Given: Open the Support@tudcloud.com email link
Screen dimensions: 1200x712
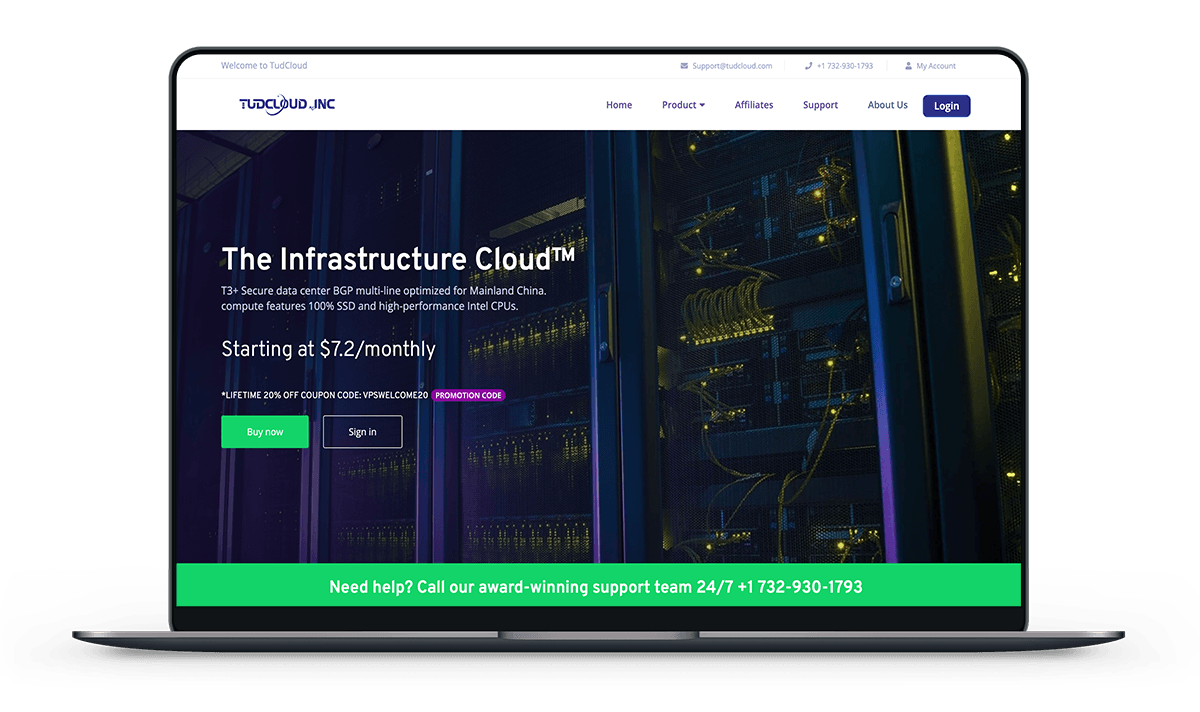Looking at the screenshot, I should 732,66.
